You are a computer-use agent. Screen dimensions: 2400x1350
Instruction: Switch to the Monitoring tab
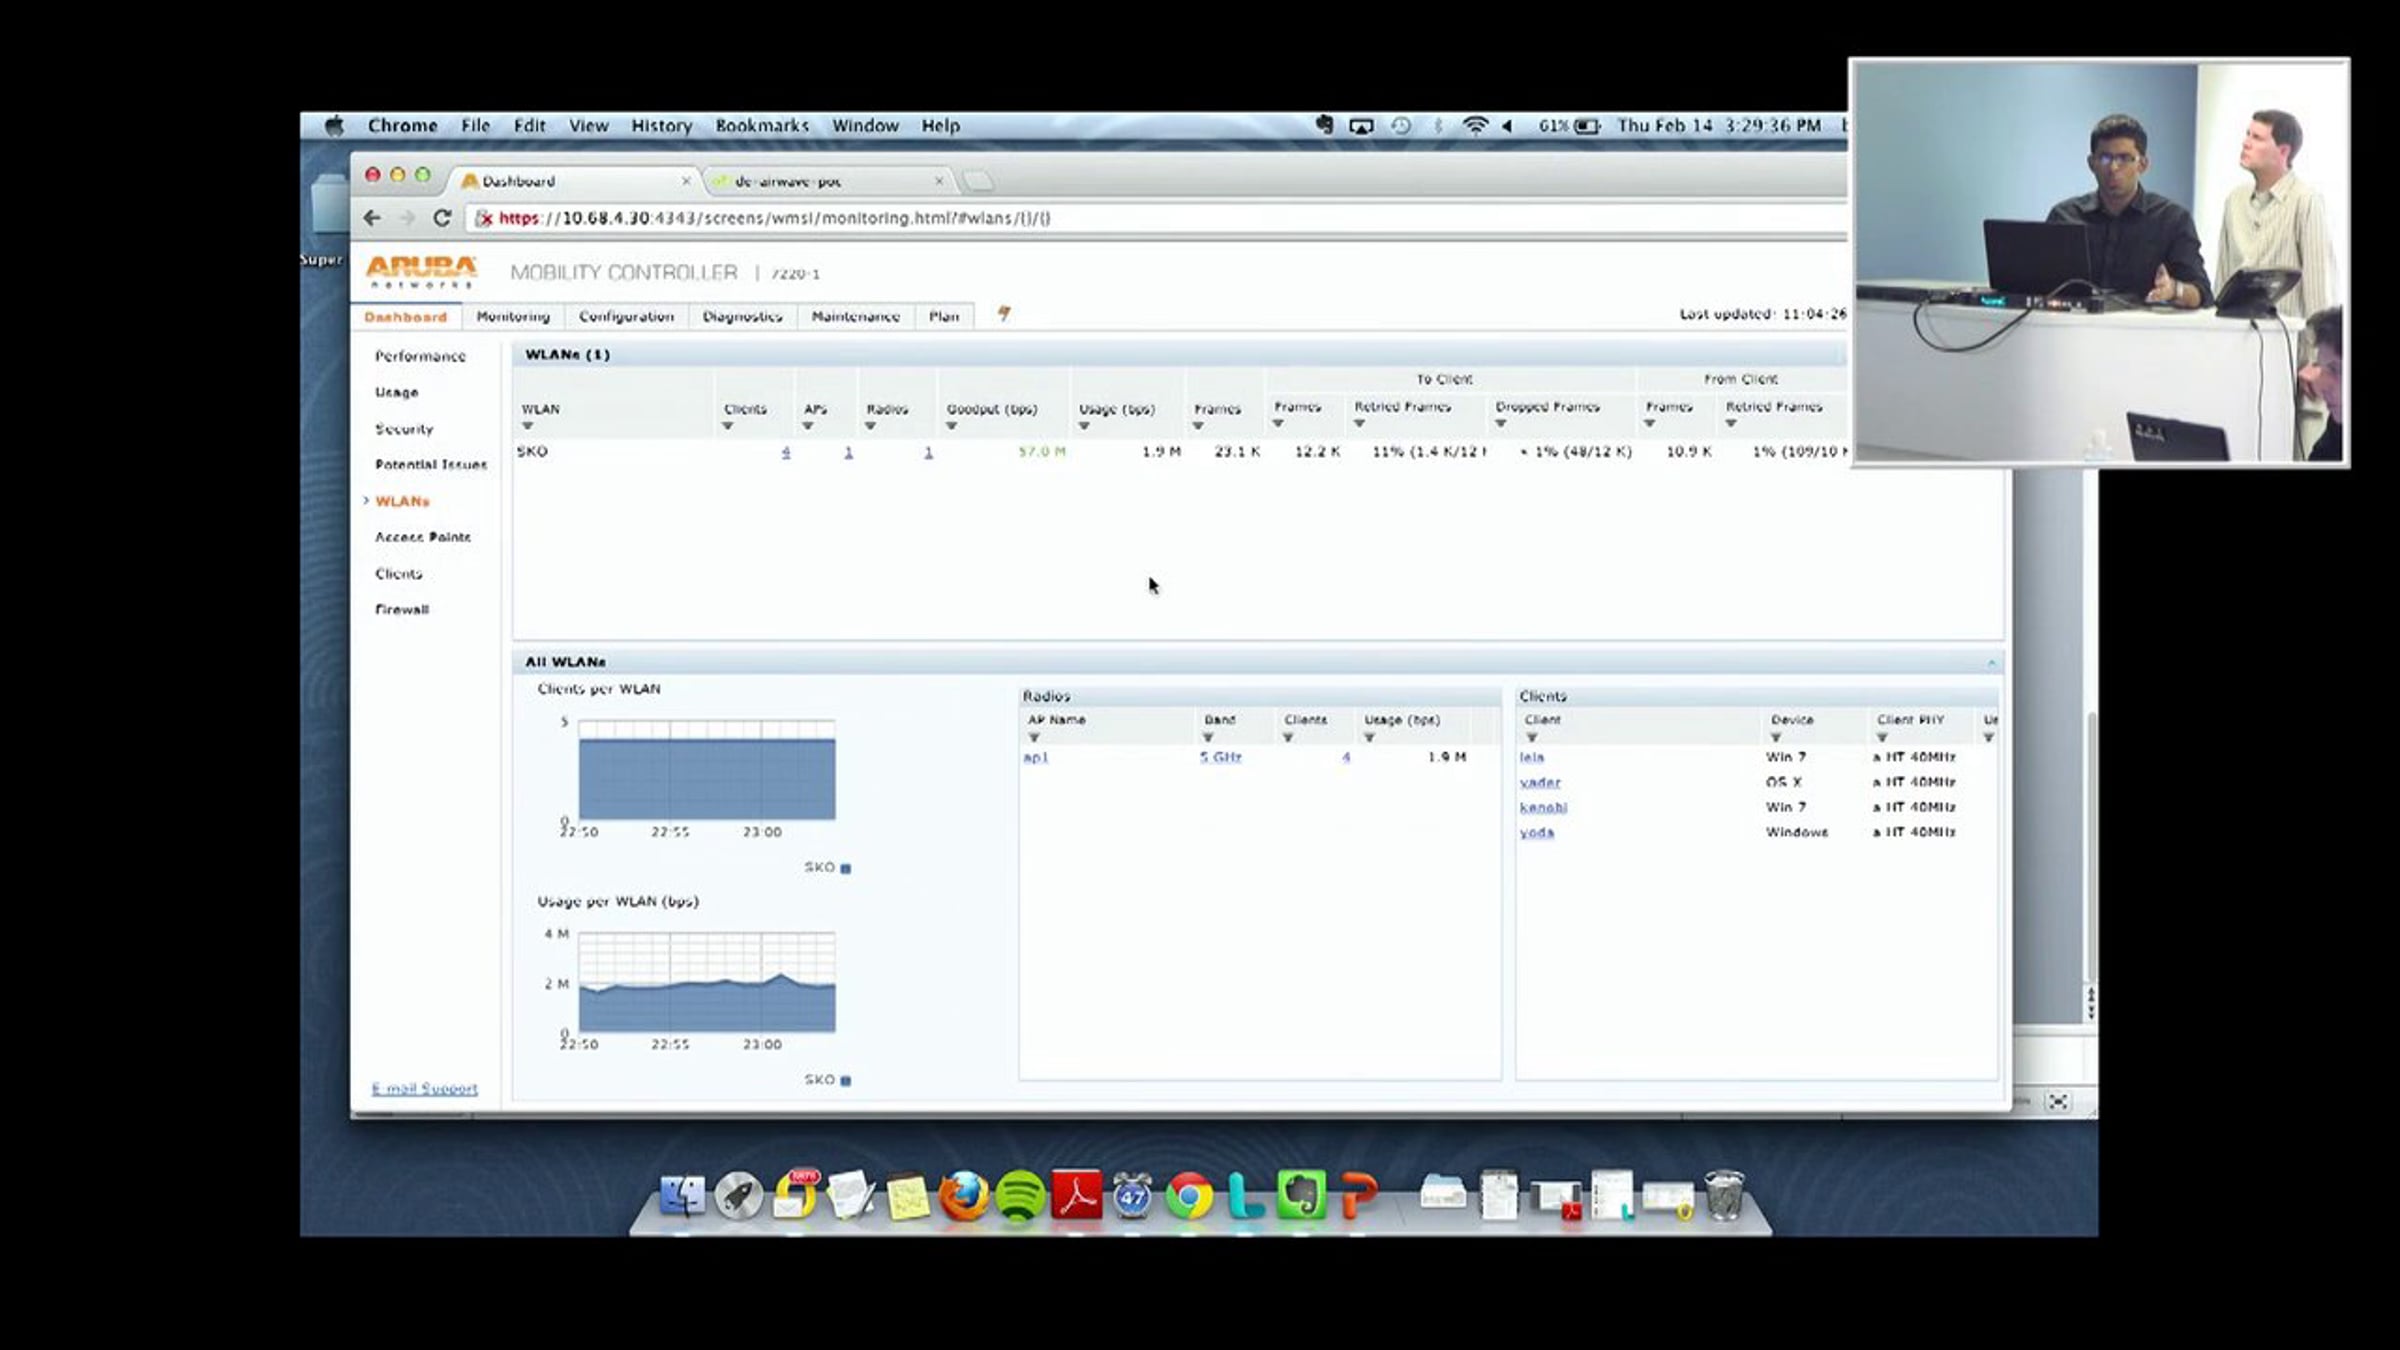coord(513,316)
